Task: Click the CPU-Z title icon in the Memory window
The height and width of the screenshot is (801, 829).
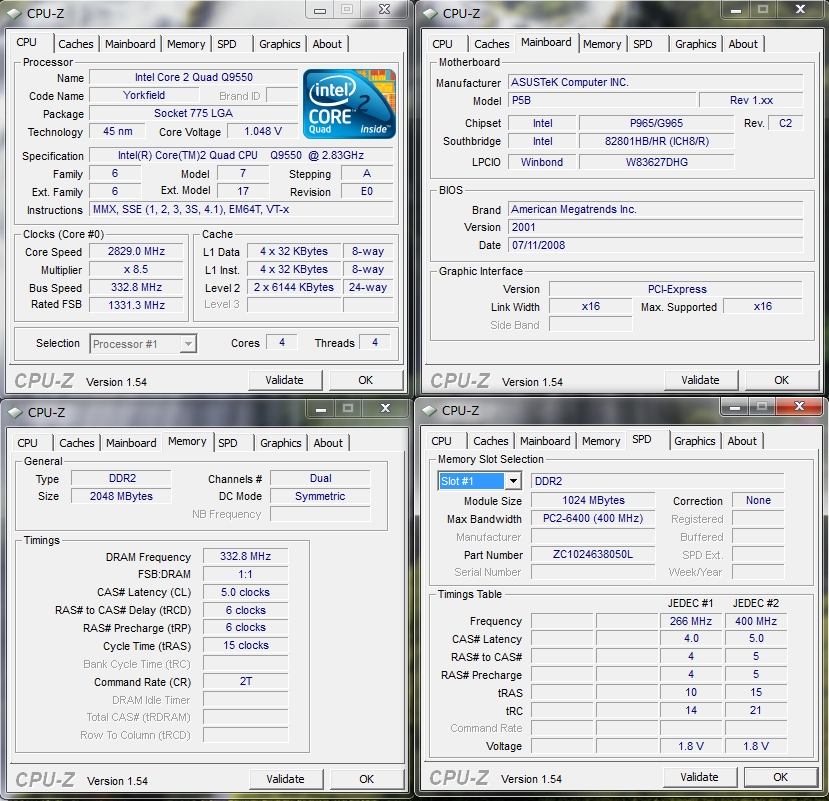Action: pyautogui.click(x=15, y=412)
